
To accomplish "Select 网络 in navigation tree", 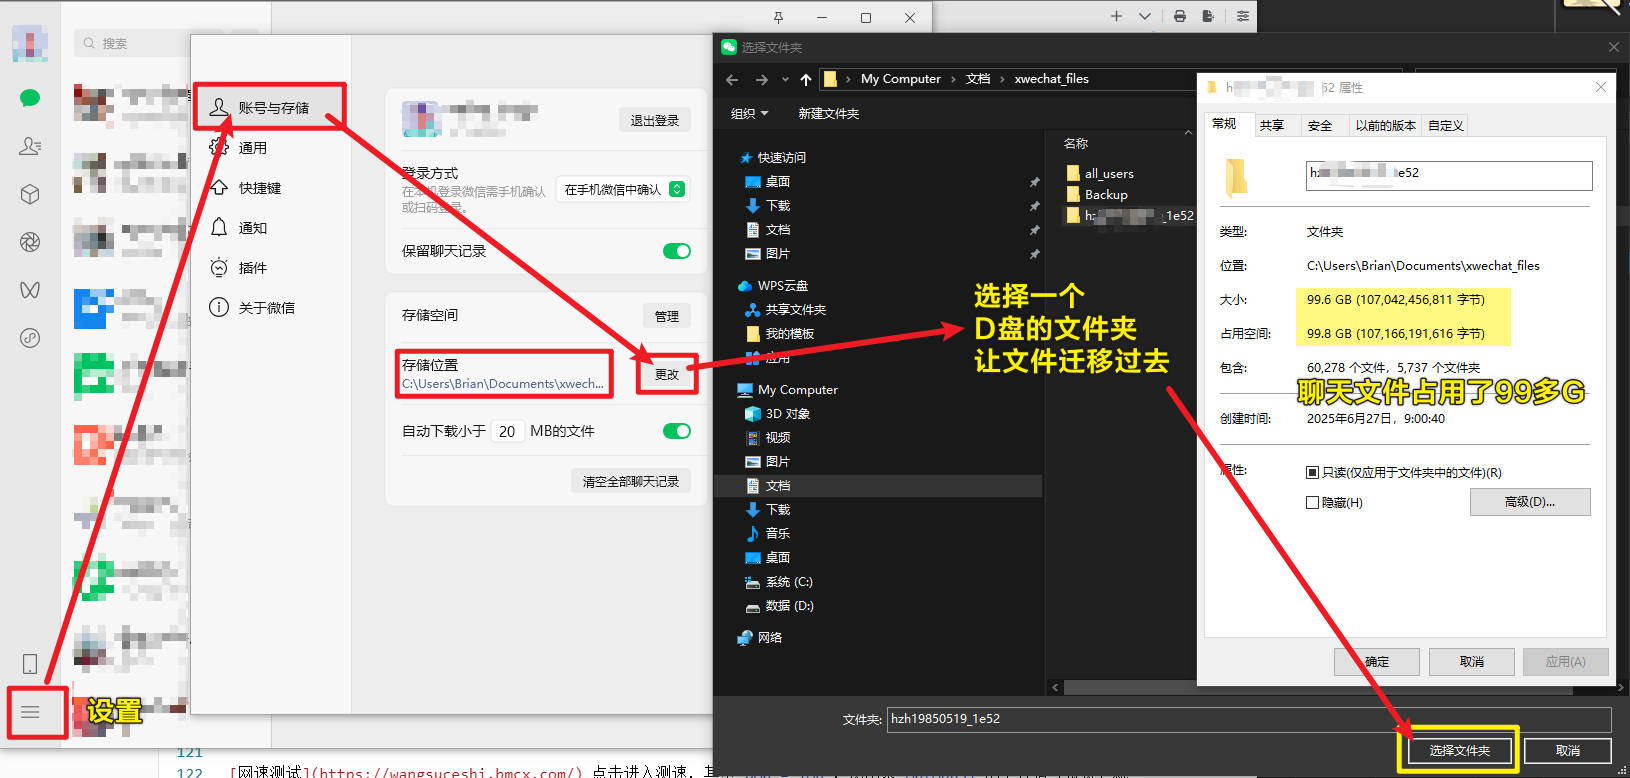I will [x=770, y=638].
